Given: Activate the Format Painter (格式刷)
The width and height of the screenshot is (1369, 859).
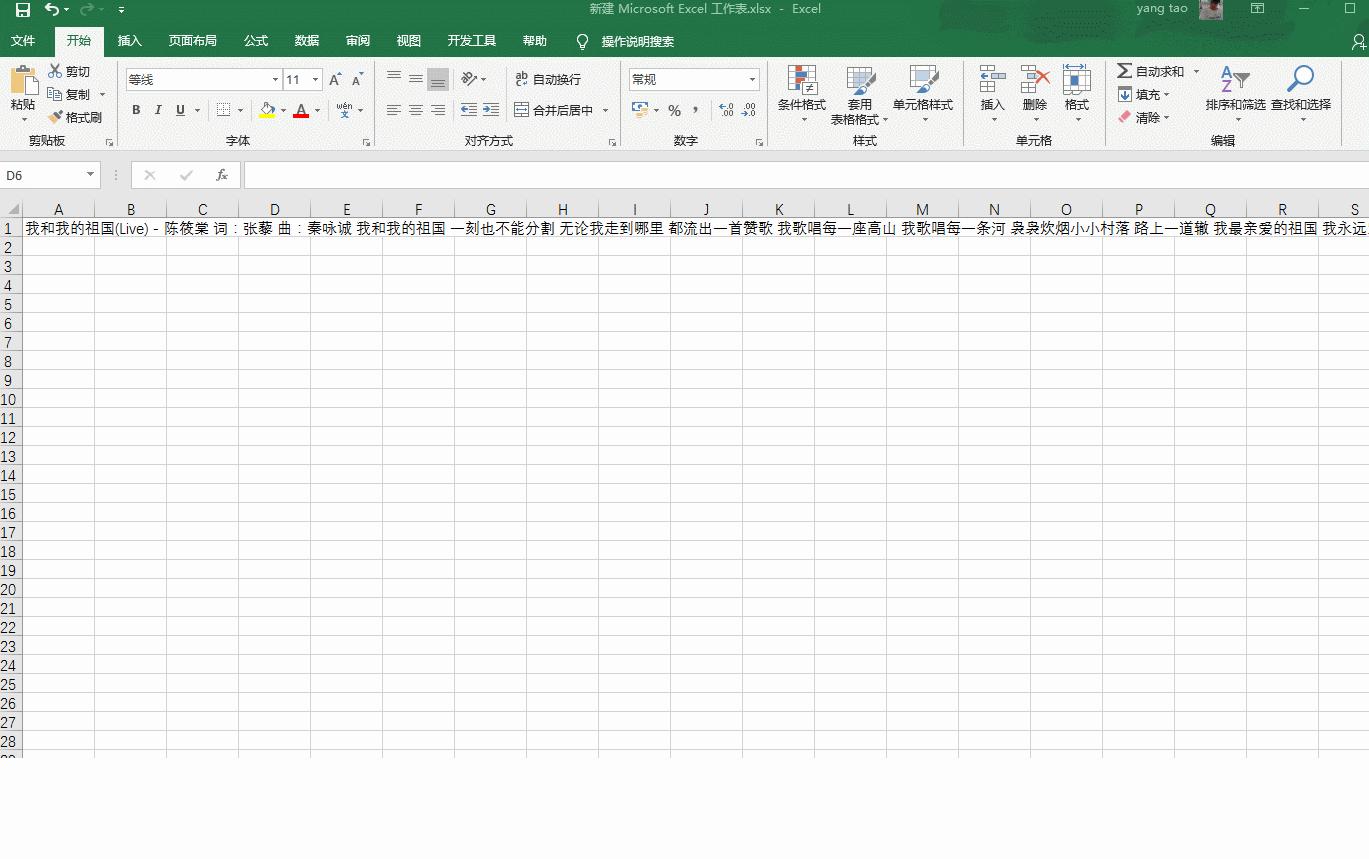Looking at the screenshot, I should [75, 117].
